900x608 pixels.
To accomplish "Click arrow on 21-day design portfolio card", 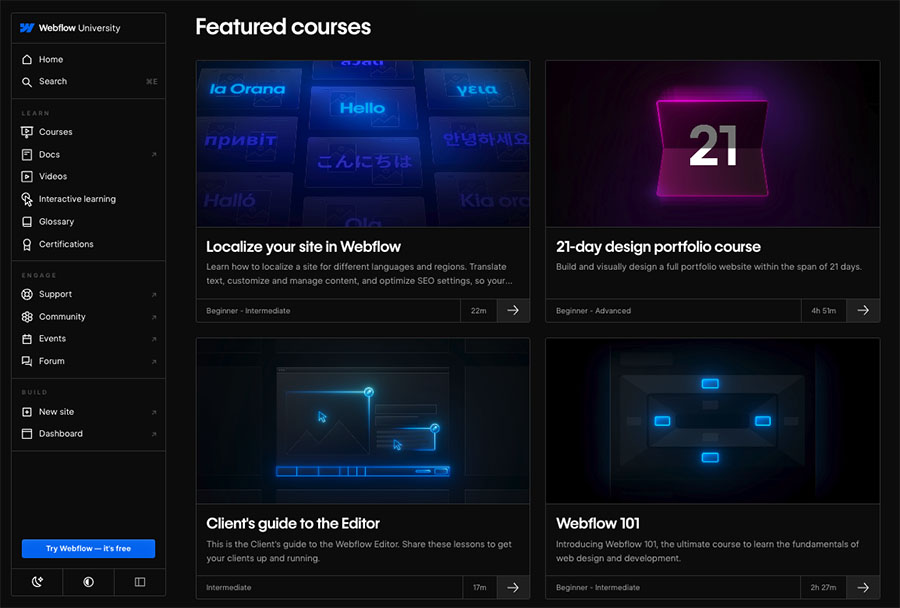I will (863, 311).
